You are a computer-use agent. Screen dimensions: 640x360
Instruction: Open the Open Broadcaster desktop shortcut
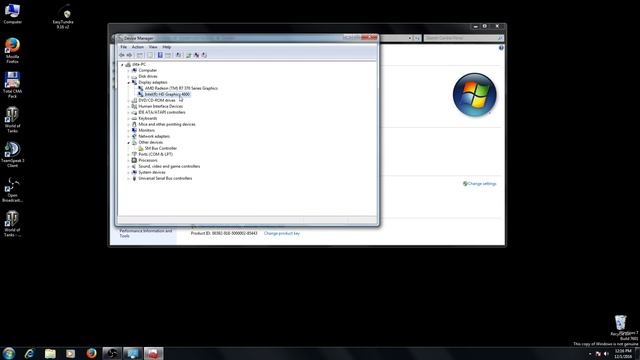tap(12, 189)
